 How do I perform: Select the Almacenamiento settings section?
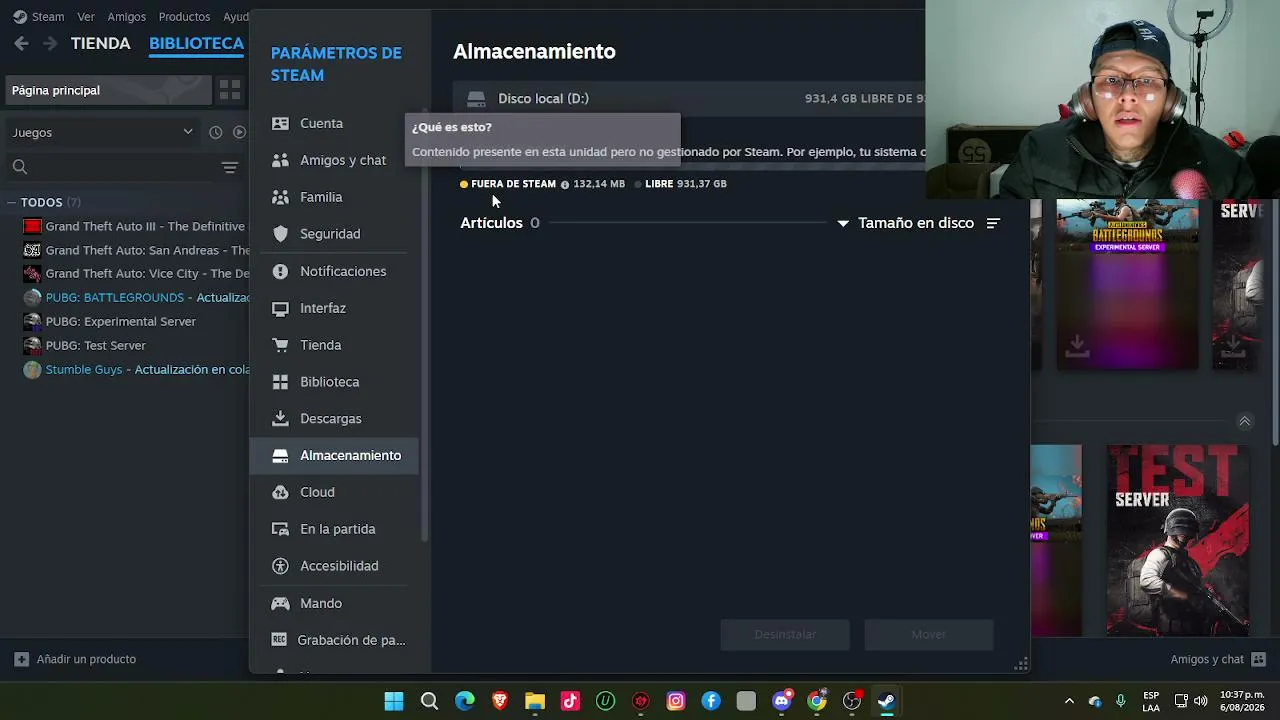335,455
